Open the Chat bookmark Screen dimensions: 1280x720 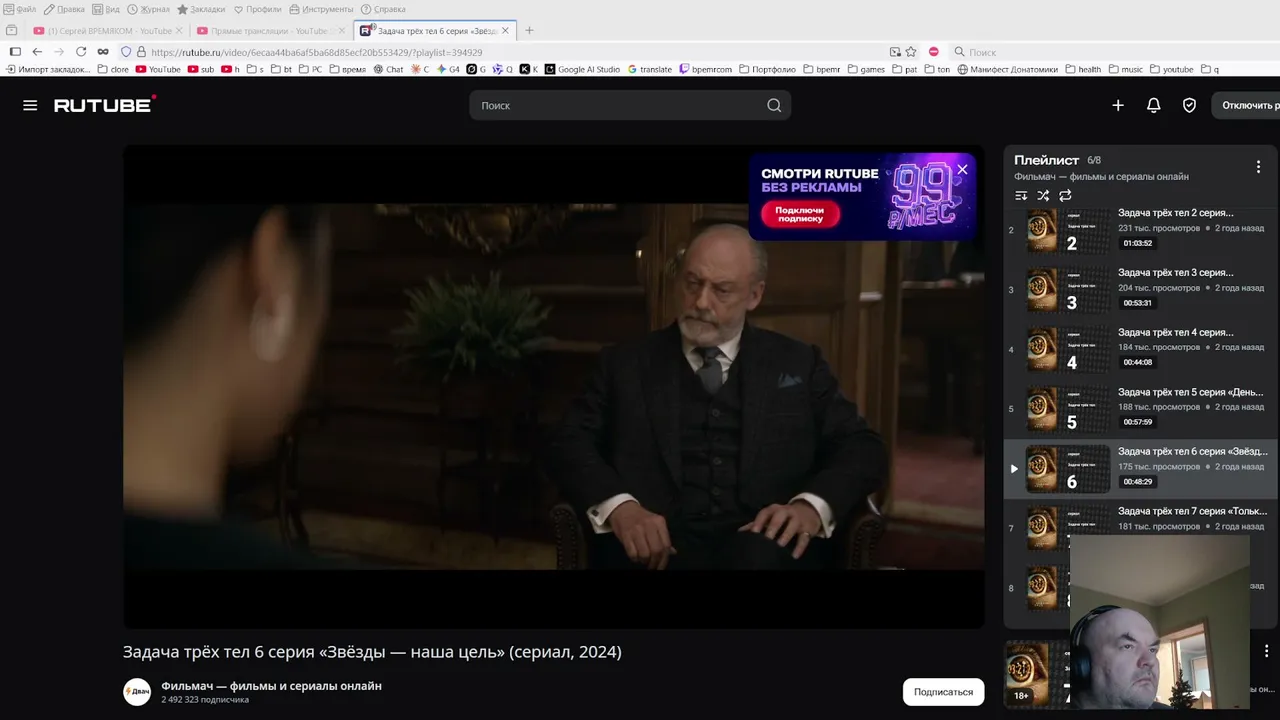click(388, 69)
